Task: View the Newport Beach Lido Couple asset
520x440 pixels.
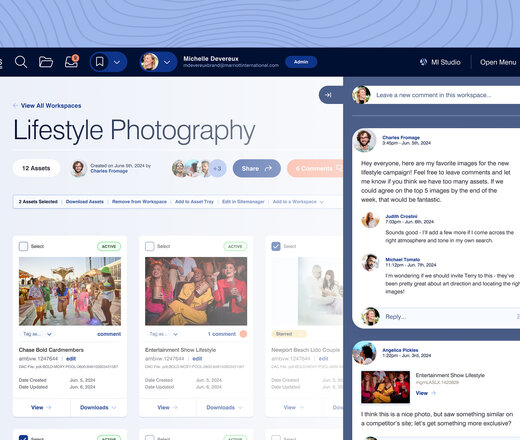Action: point(294,407)
